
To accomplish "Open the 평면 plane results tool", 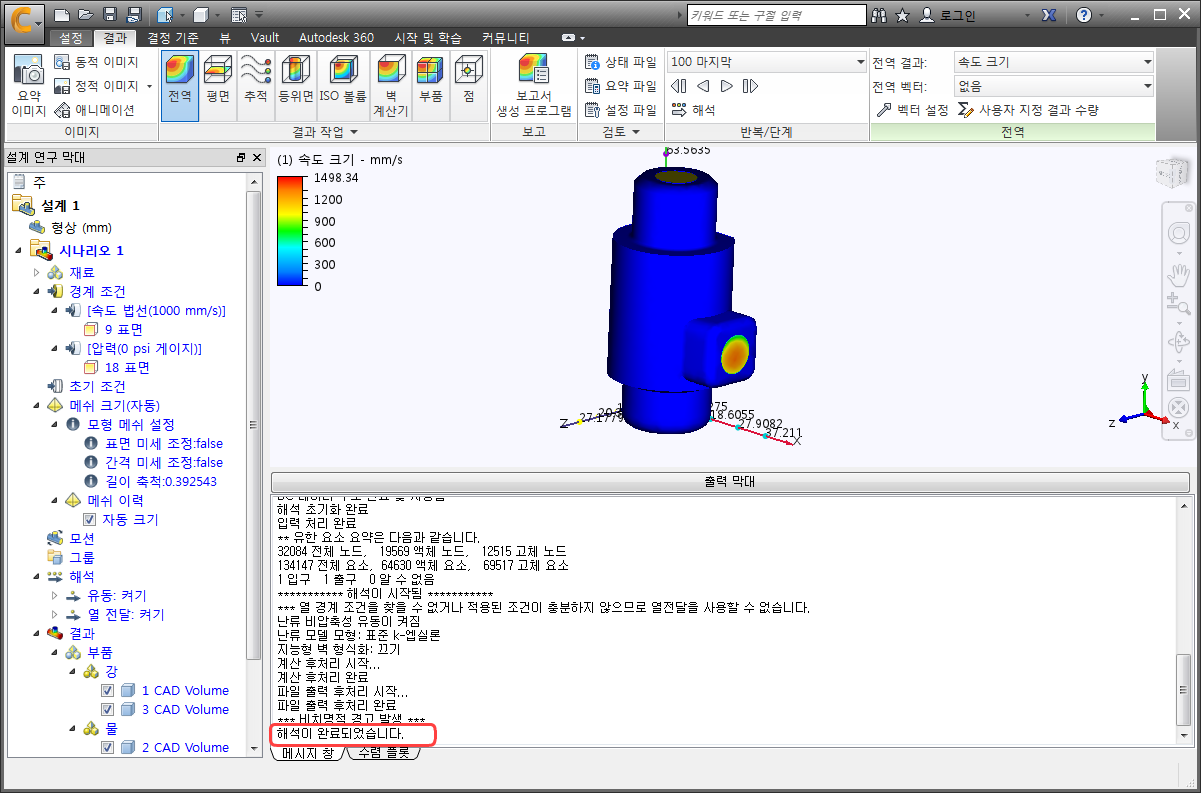I will 218,85.
